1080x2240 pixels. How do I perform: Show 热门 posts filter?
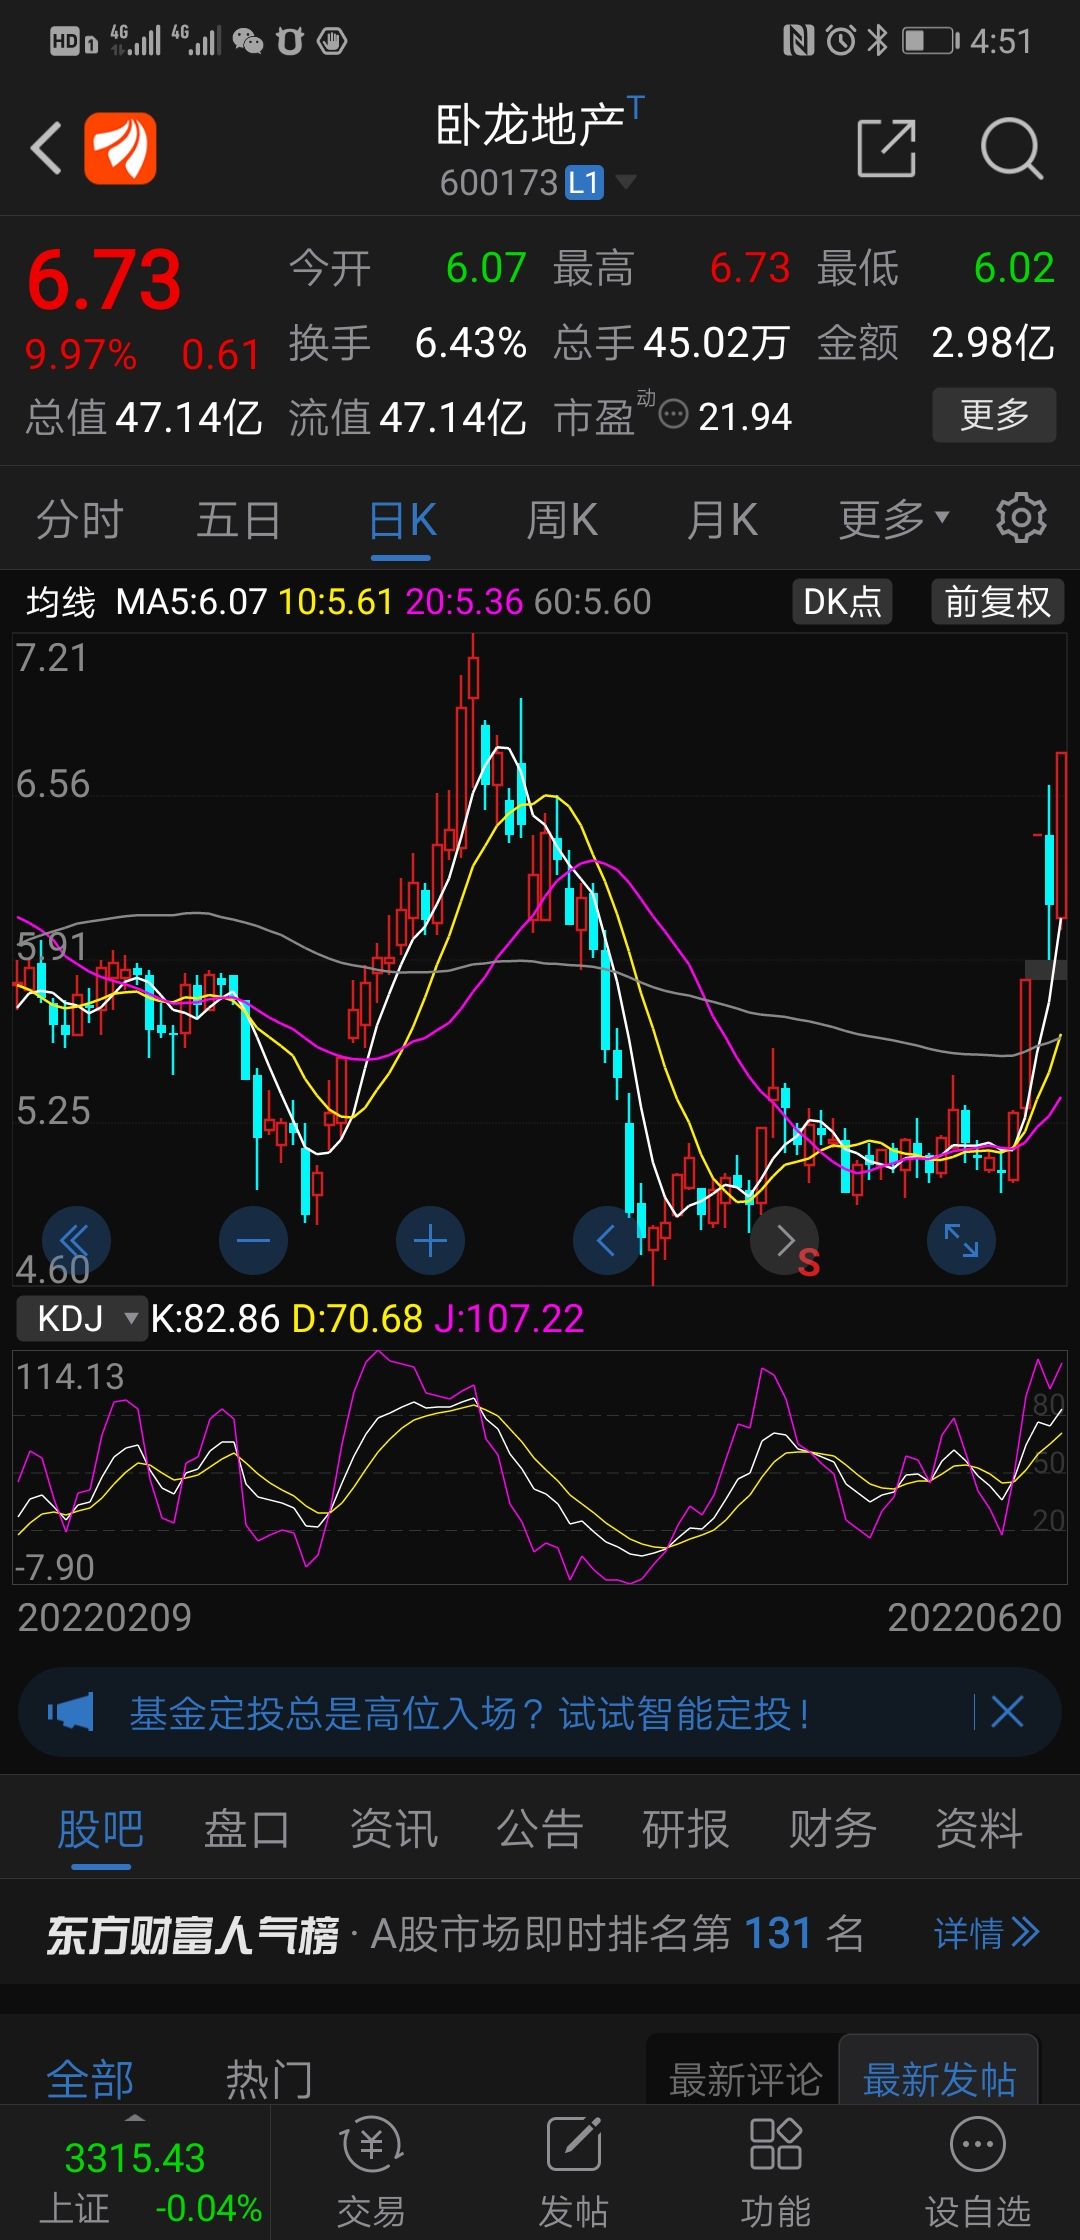tap(269, 2080)
